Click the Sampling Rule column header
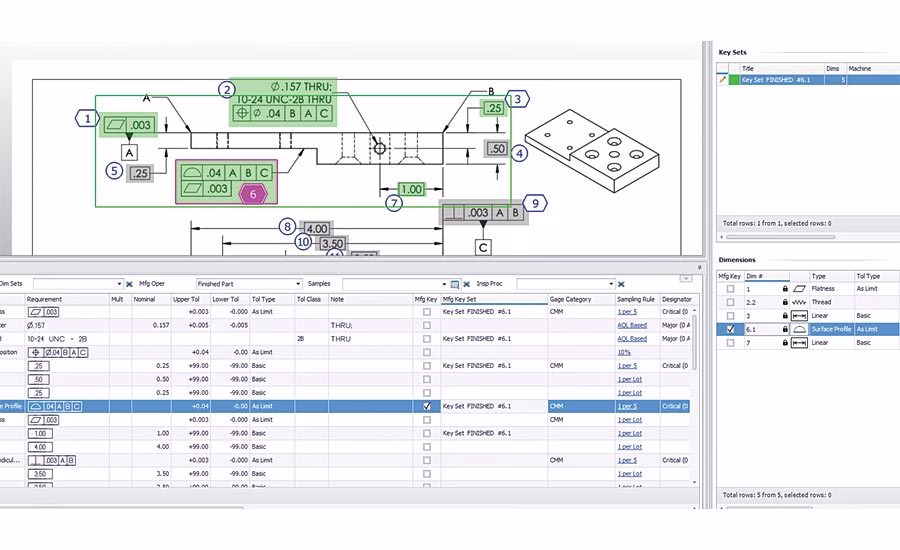Viewport: 900px width, 550px height. click(636, 299)
